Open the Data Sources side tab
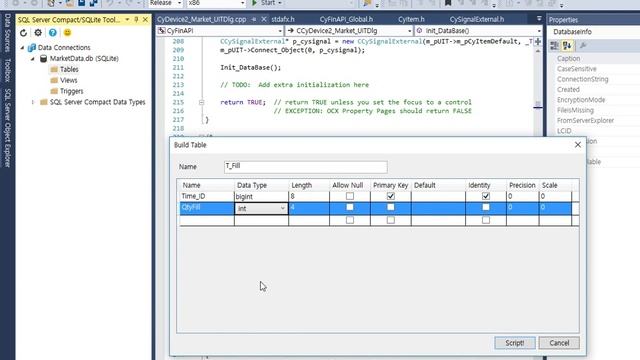 point(7,33)
